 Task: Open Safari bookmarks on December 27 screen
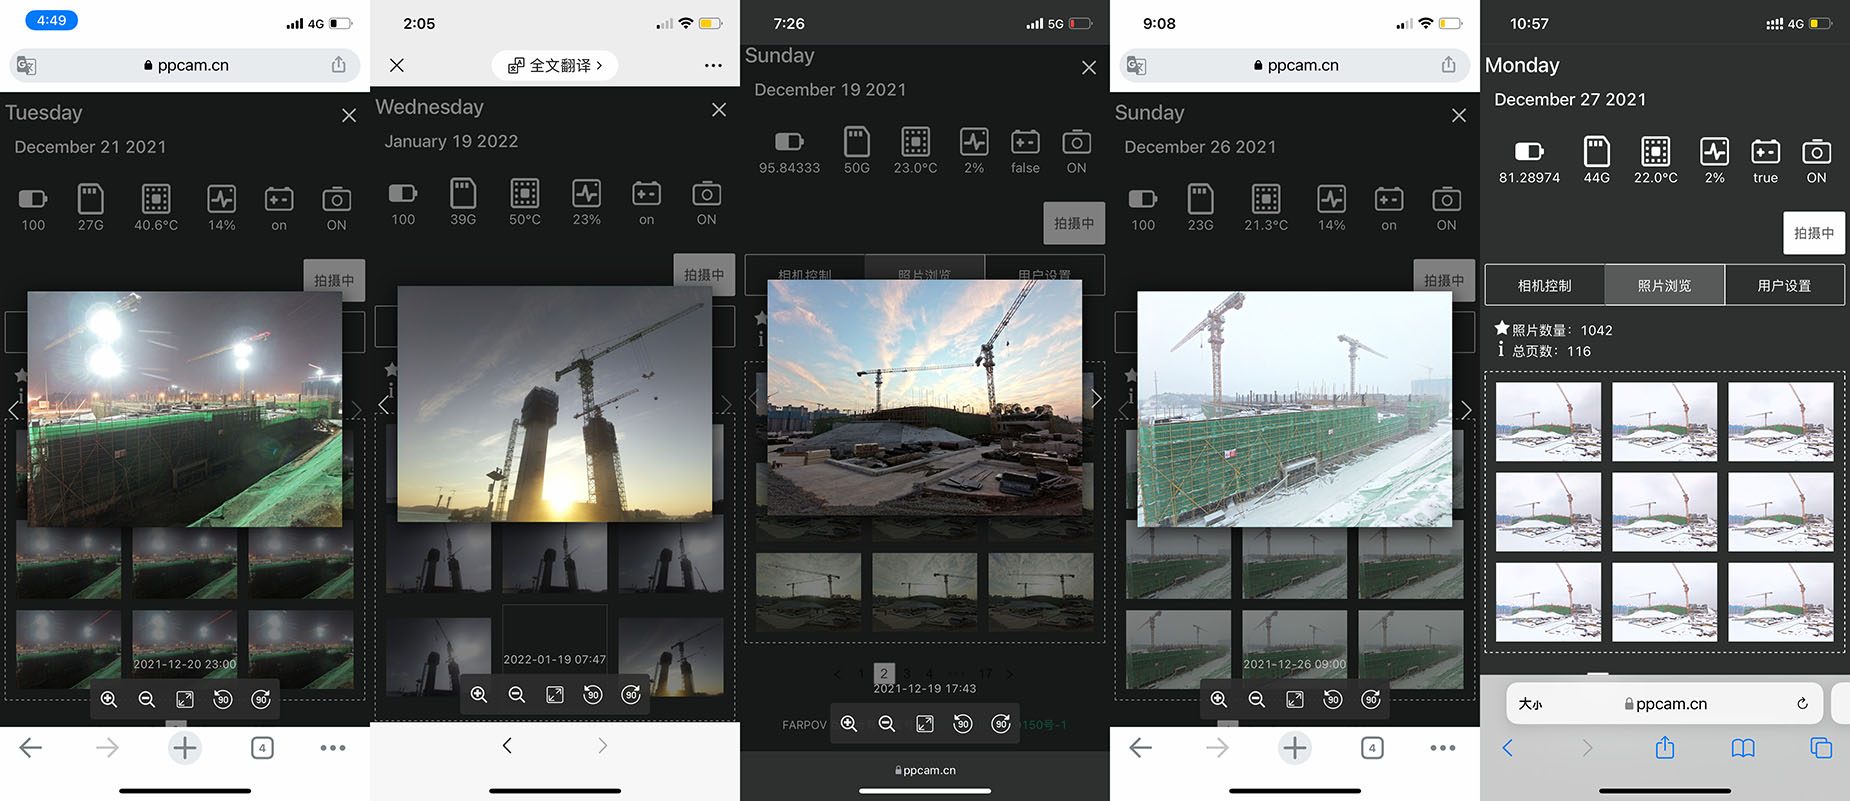coord(1743,748)
